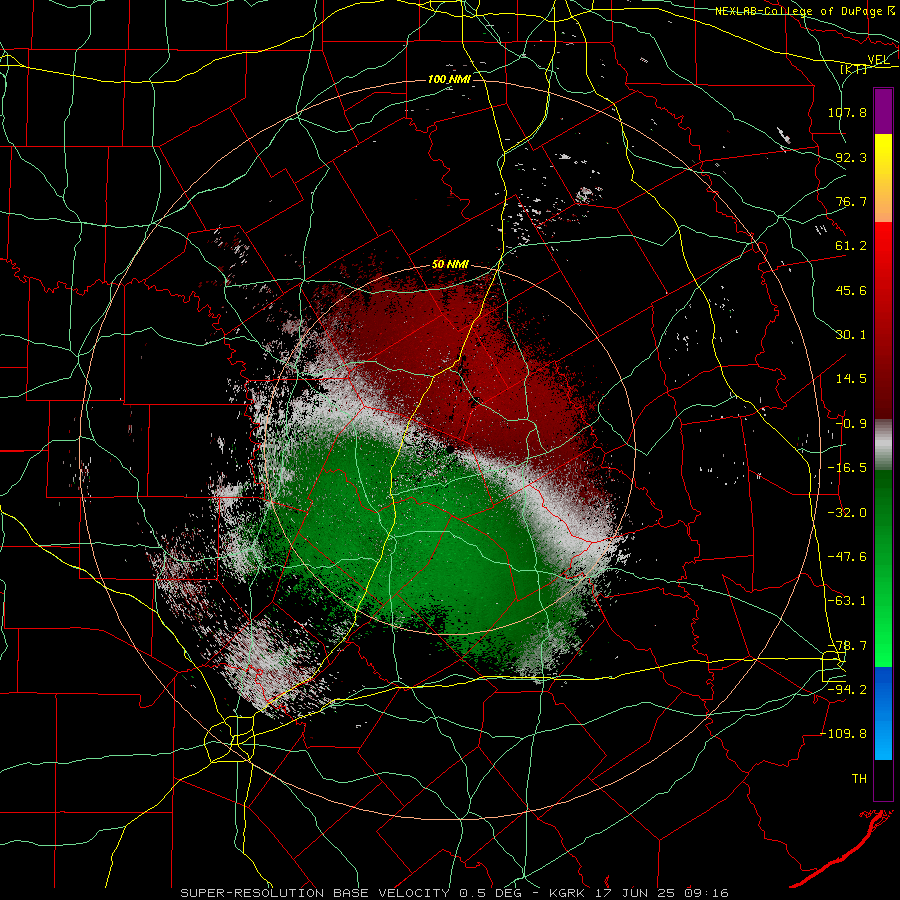Pick the gray near-zero segment of the color bar
The width and height of the screenshot is (900, 900).
[883, 444]
